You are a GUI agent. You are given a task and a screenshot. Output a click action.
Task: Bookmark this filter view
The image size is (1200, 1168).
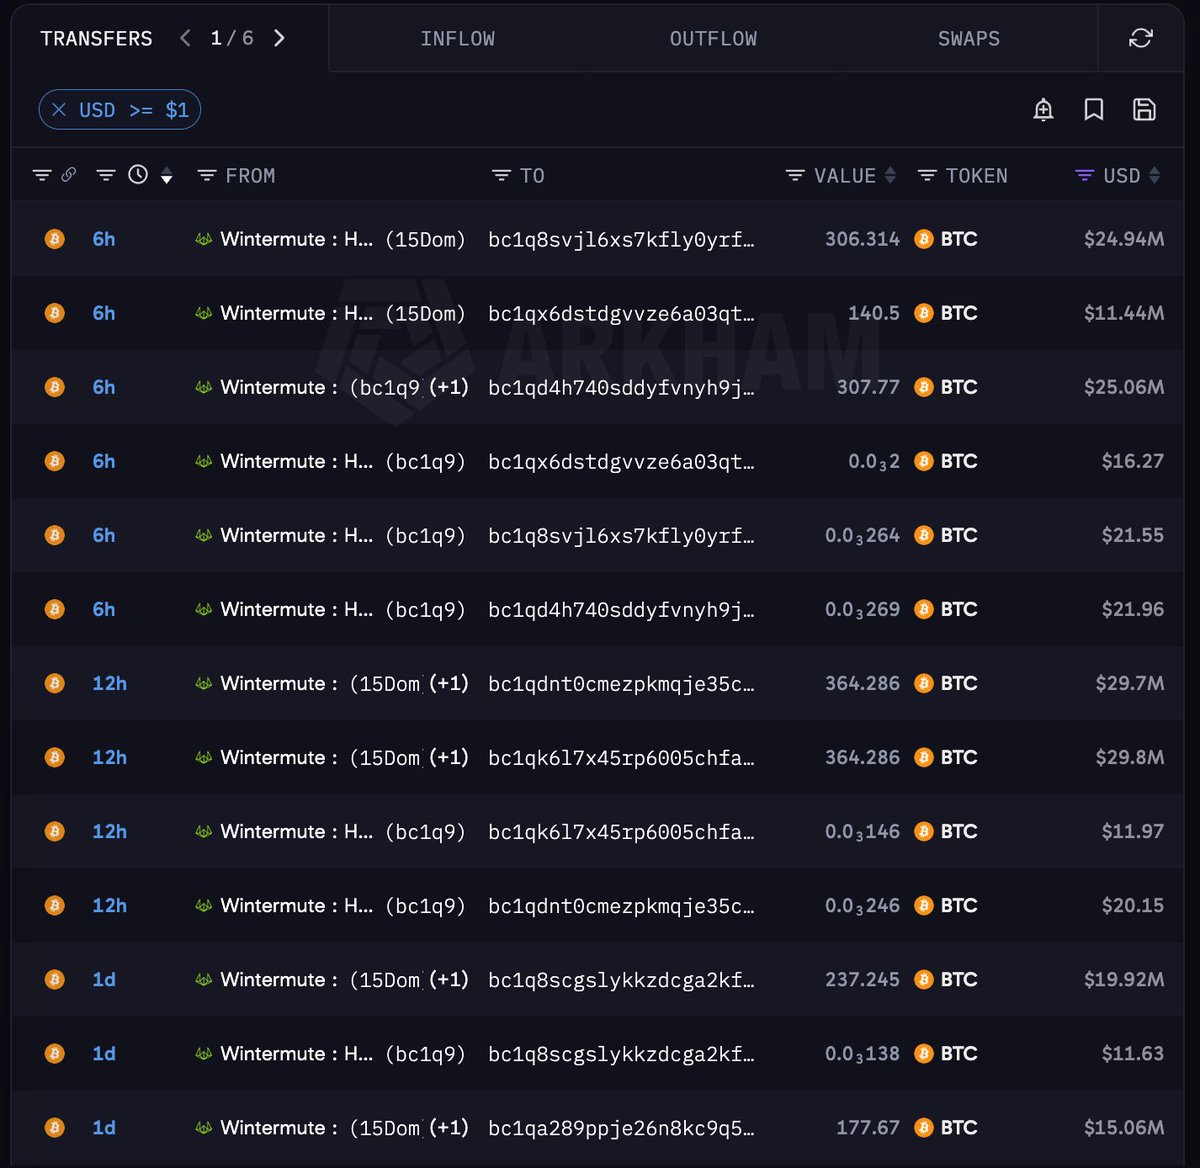1094,109
